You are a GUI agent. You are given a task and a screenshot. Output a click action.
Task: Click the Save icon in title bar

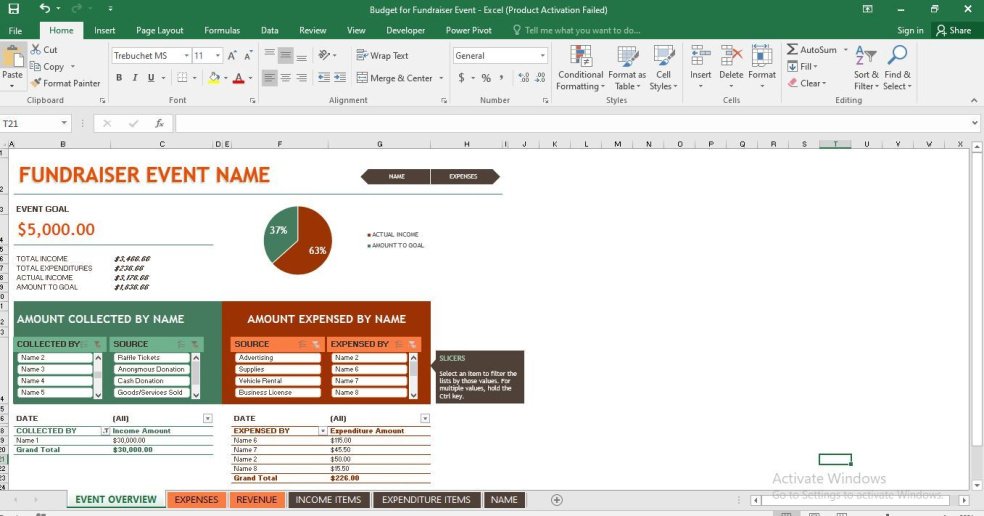coord(13,9)
